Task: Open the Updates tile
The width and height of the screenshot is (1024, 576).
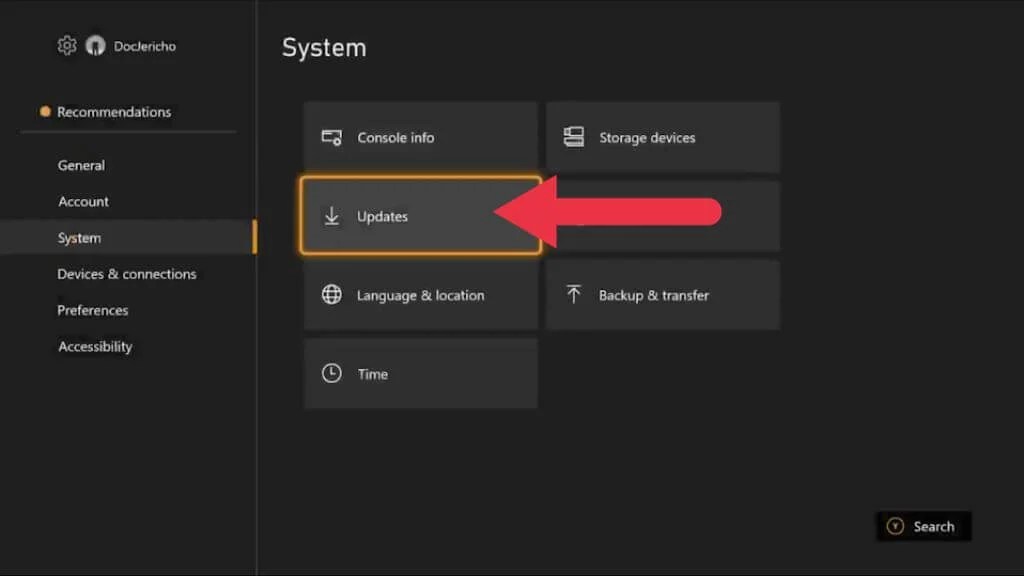Action: click(420, 216)
